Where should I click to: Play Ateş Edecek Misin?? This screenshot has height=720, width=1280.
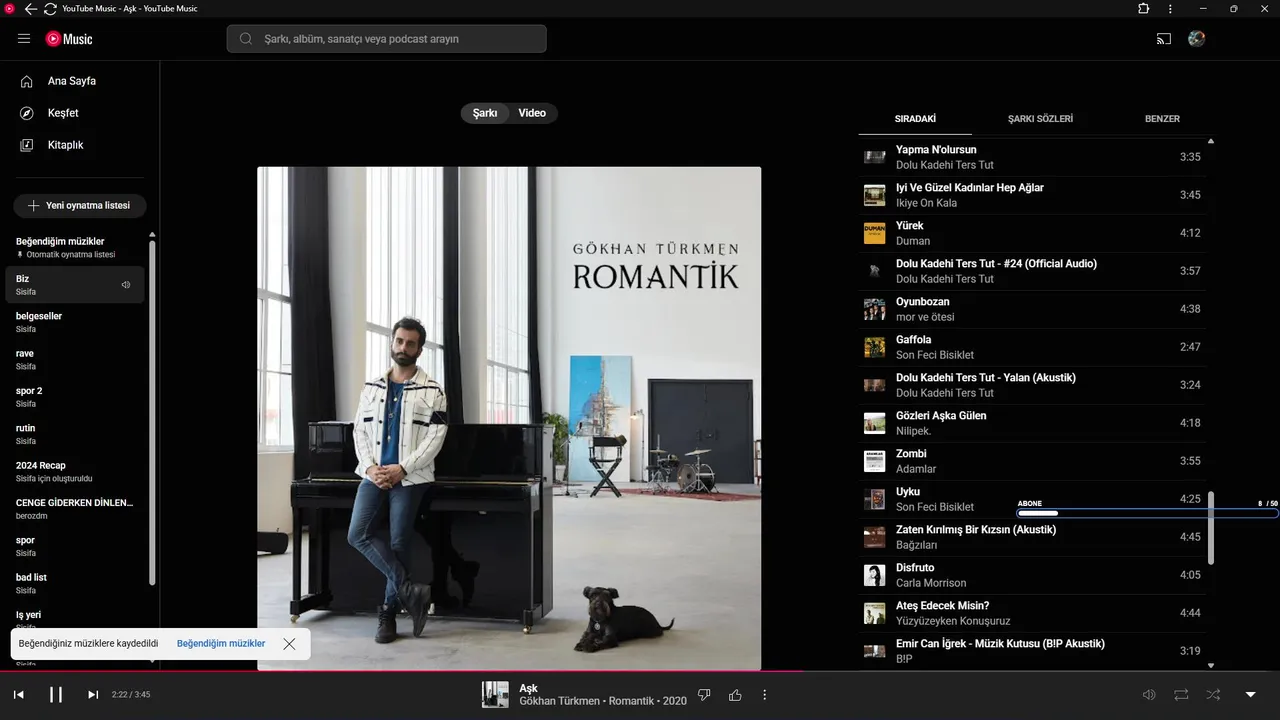pyautogui.click(x=1032, y=613)
